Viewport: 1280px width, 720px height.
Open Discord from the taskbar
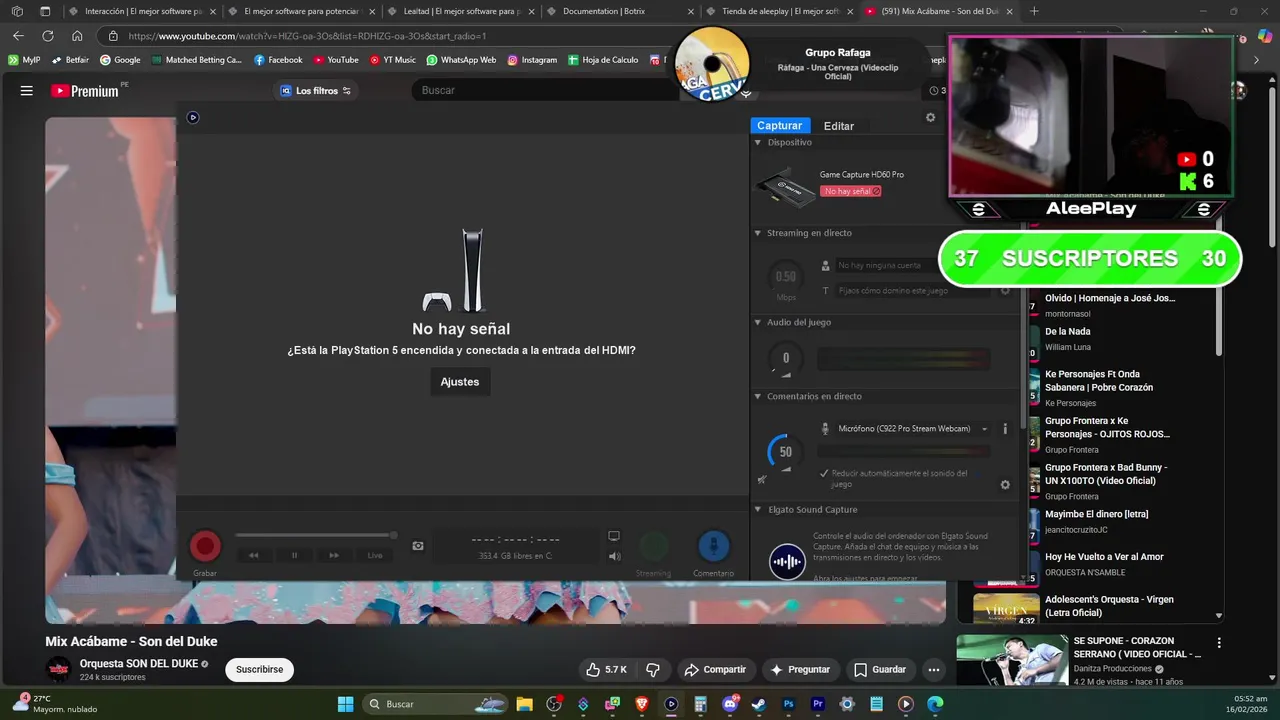730,704
